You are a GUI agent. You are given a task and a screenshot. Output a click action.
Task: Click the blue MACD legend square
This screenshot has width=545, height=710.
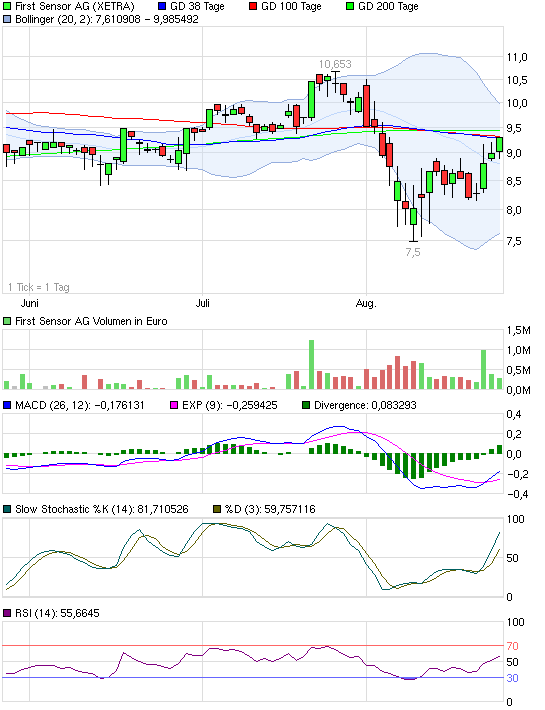point(7,405)
